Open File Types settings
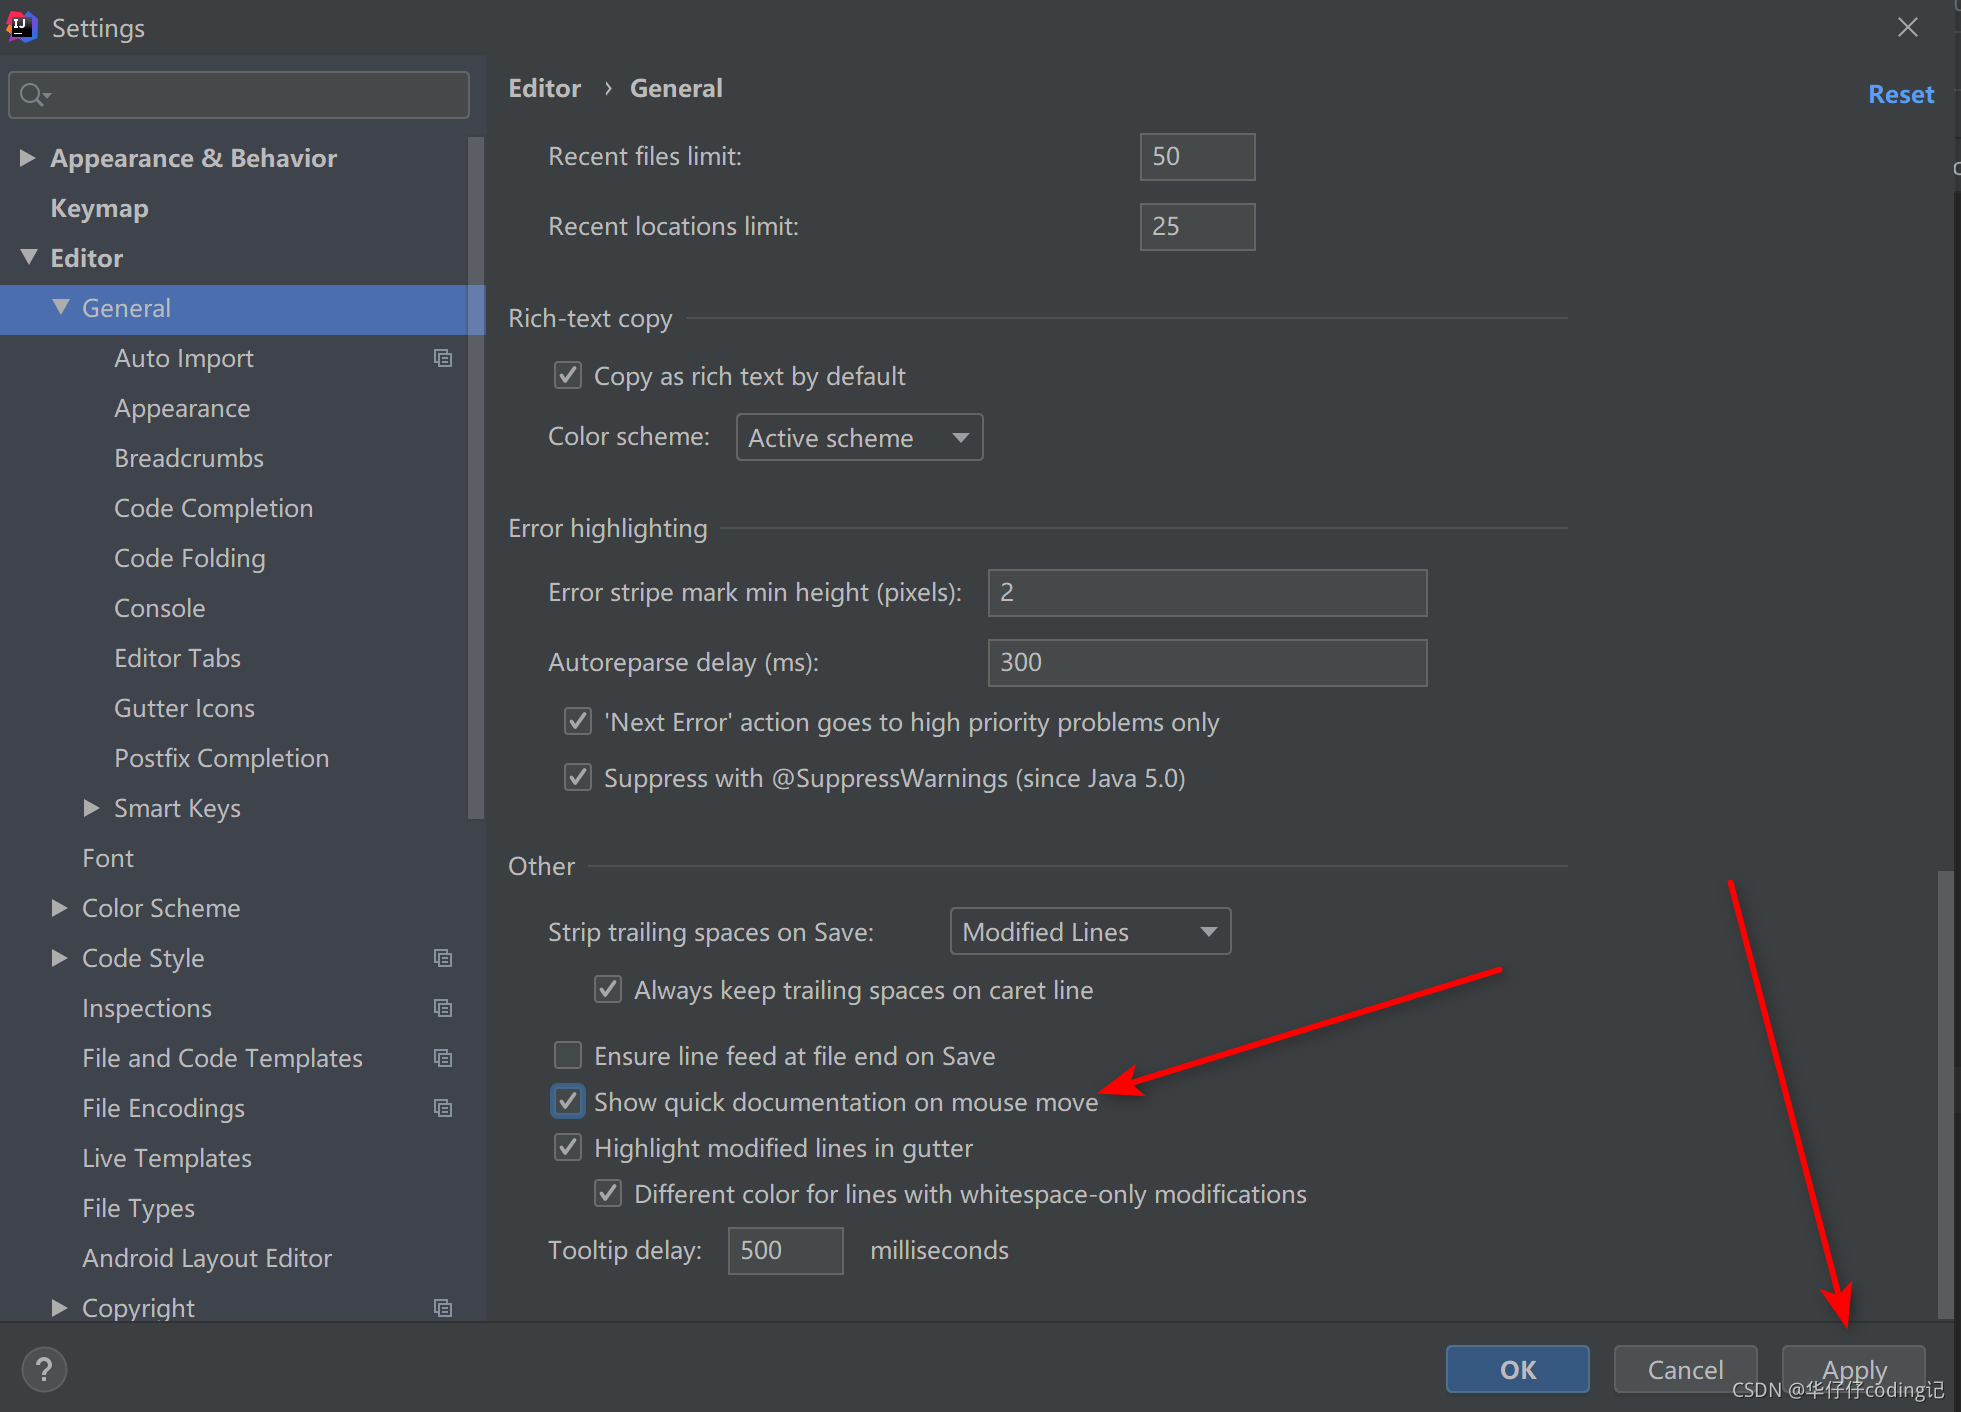This screenshot has width=1961, height=1412. click(x=138, y=1208)
